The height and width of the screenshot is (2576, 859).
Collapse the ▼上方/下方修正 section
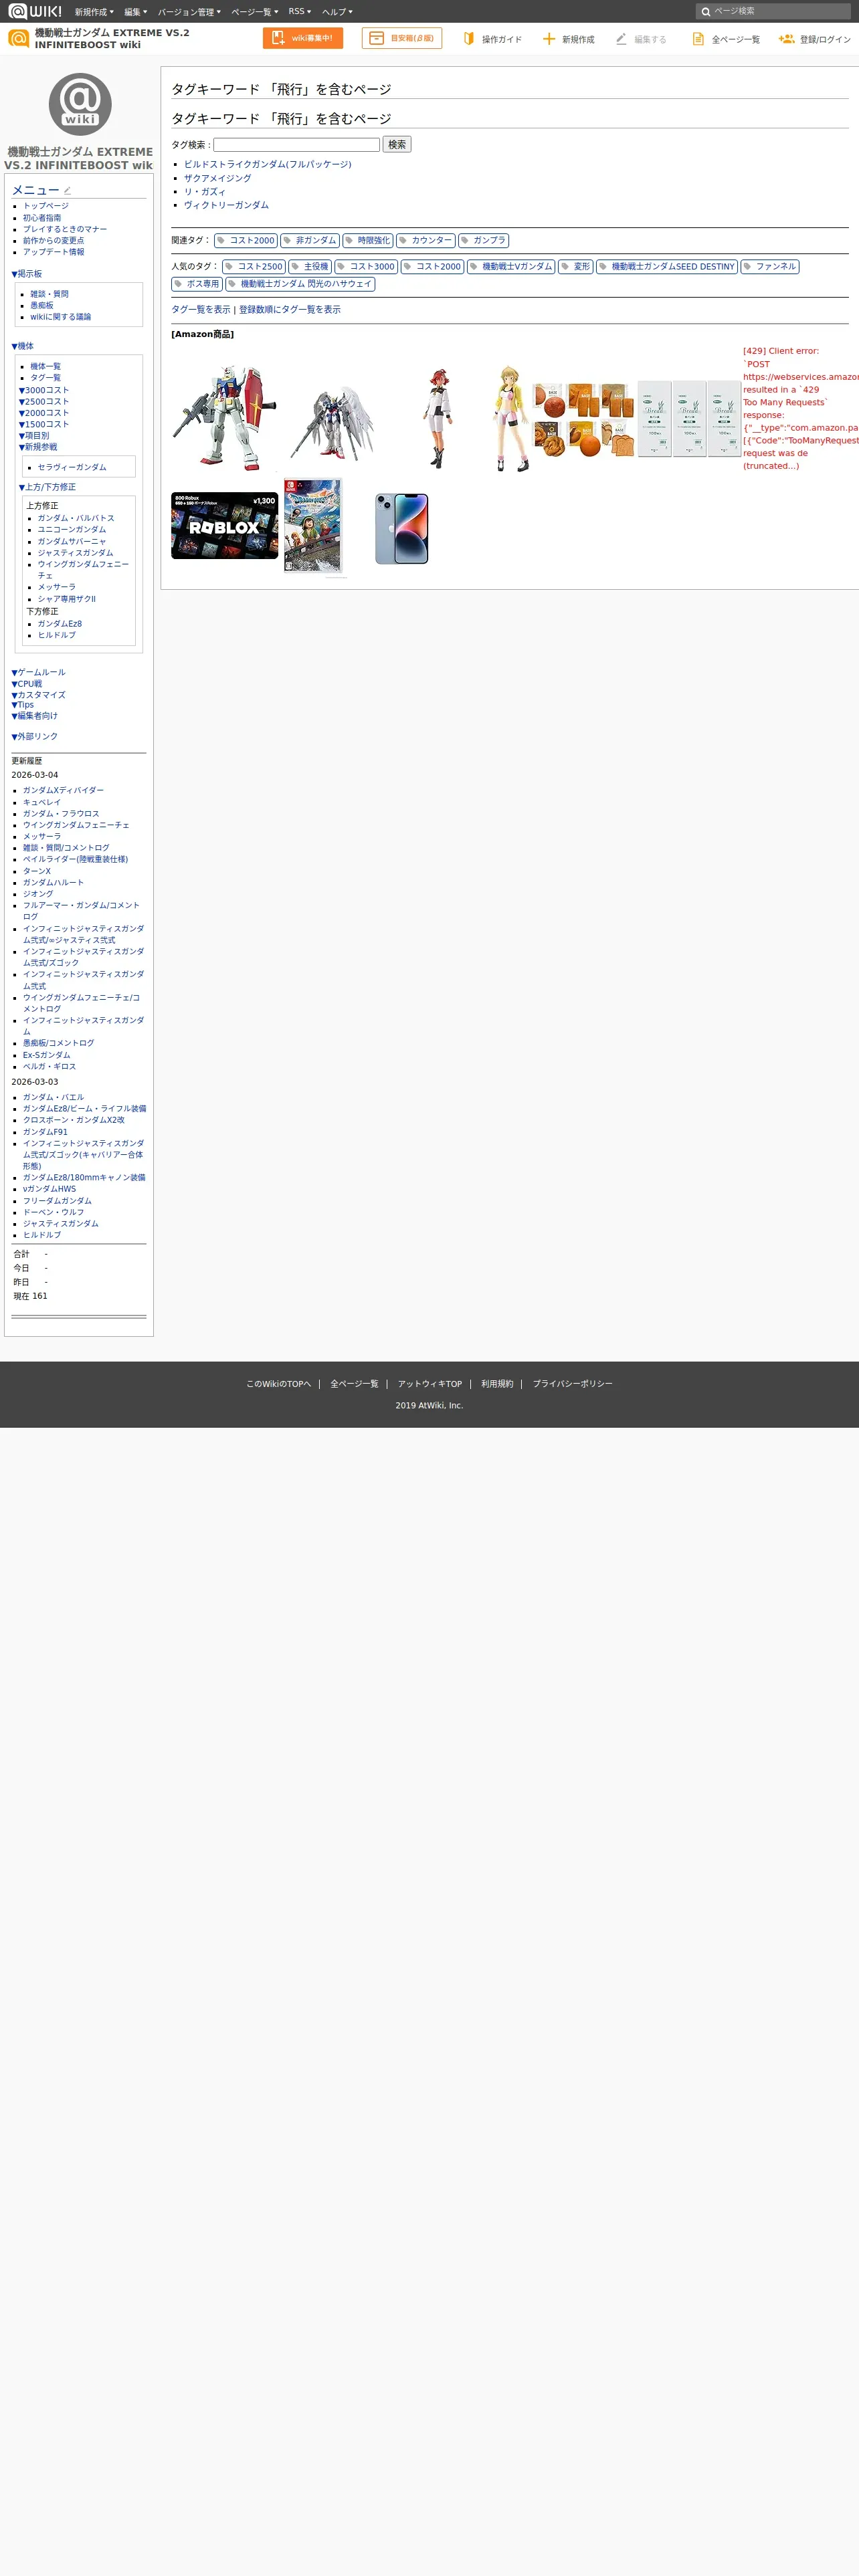(47, 487)
